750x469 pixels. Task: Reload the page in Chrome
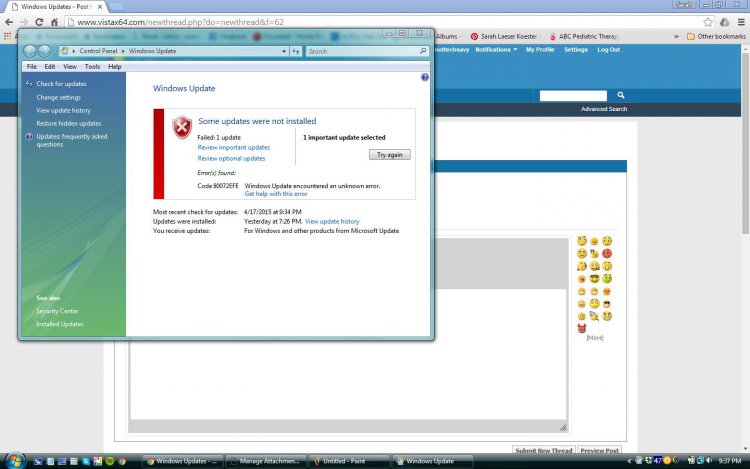coord(39,22)
